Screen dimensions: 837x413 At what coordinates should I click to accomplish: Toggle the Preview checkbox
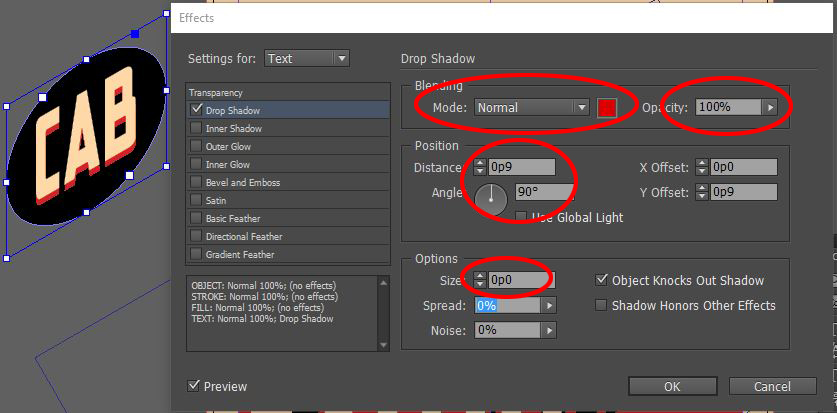[x=194, y=386]
